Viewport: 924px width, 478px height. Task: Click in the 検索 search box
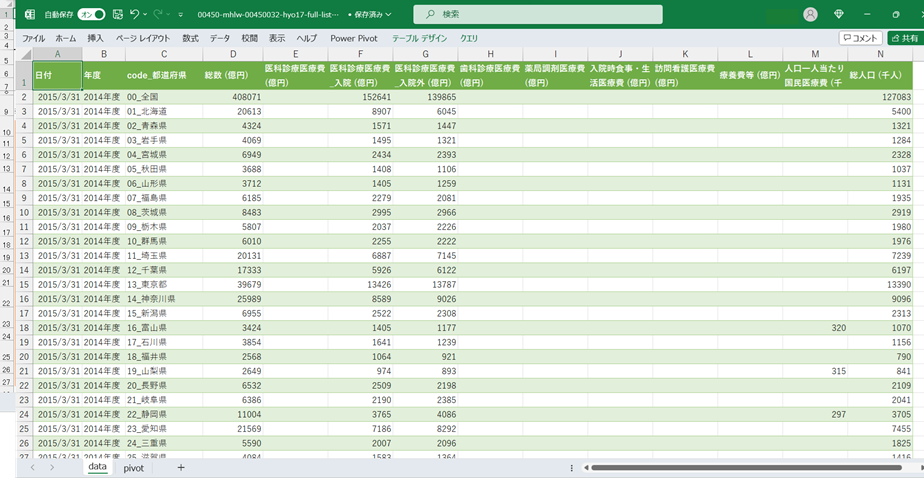538,14
